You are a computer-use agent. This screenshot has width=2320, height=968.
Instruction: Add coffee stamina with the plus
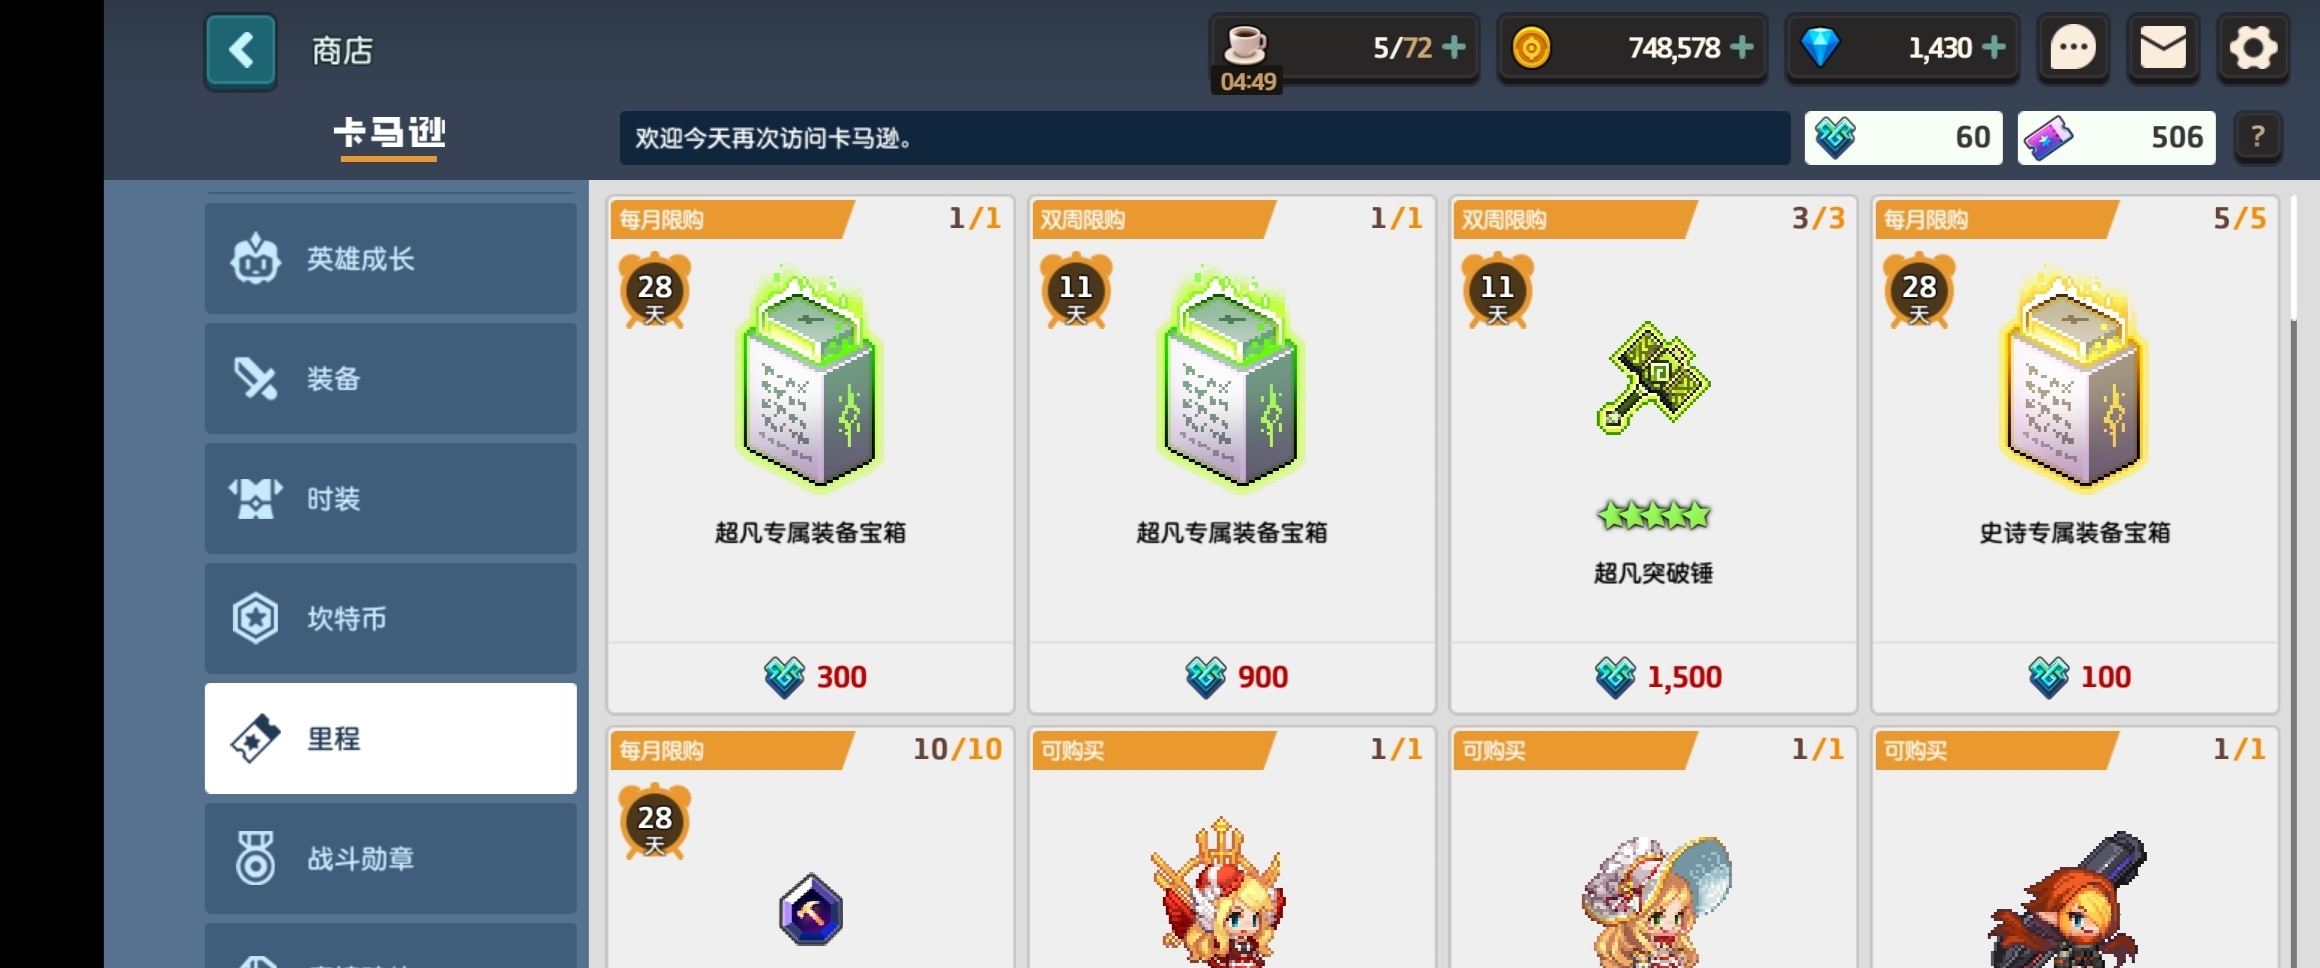click(x=1455, y=47)
